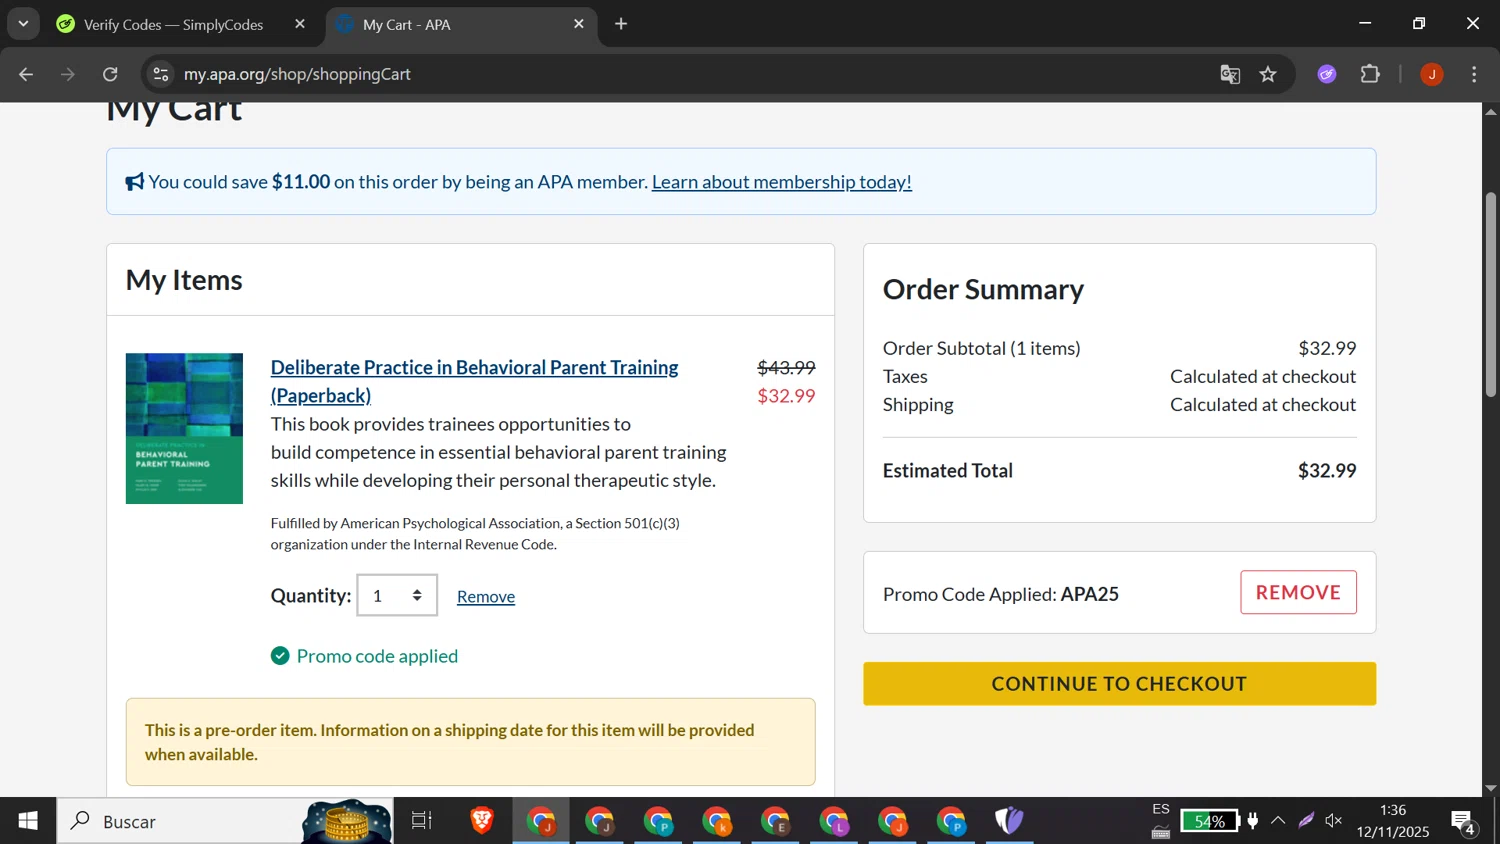Viewport: 1500px width, 844px height.
Task: Open the Windows Start menu
Action: click(28, 821)
